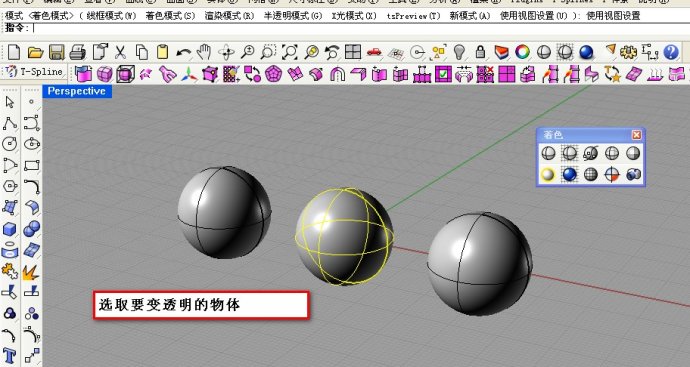Image resolution: width=690 pixels, height=367 pixels.
Task: Select the blue box solid tool
Action: 10,229
